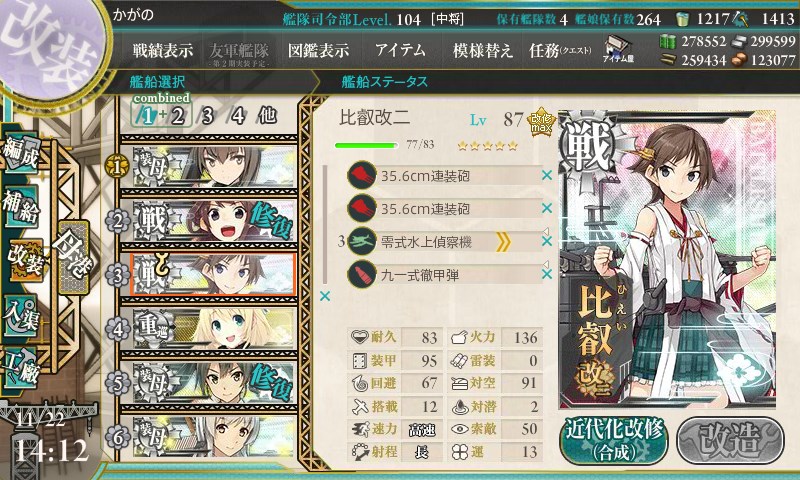Return to 母港 home port button
The height and width of the screenshot is (480, 800).
73,257
